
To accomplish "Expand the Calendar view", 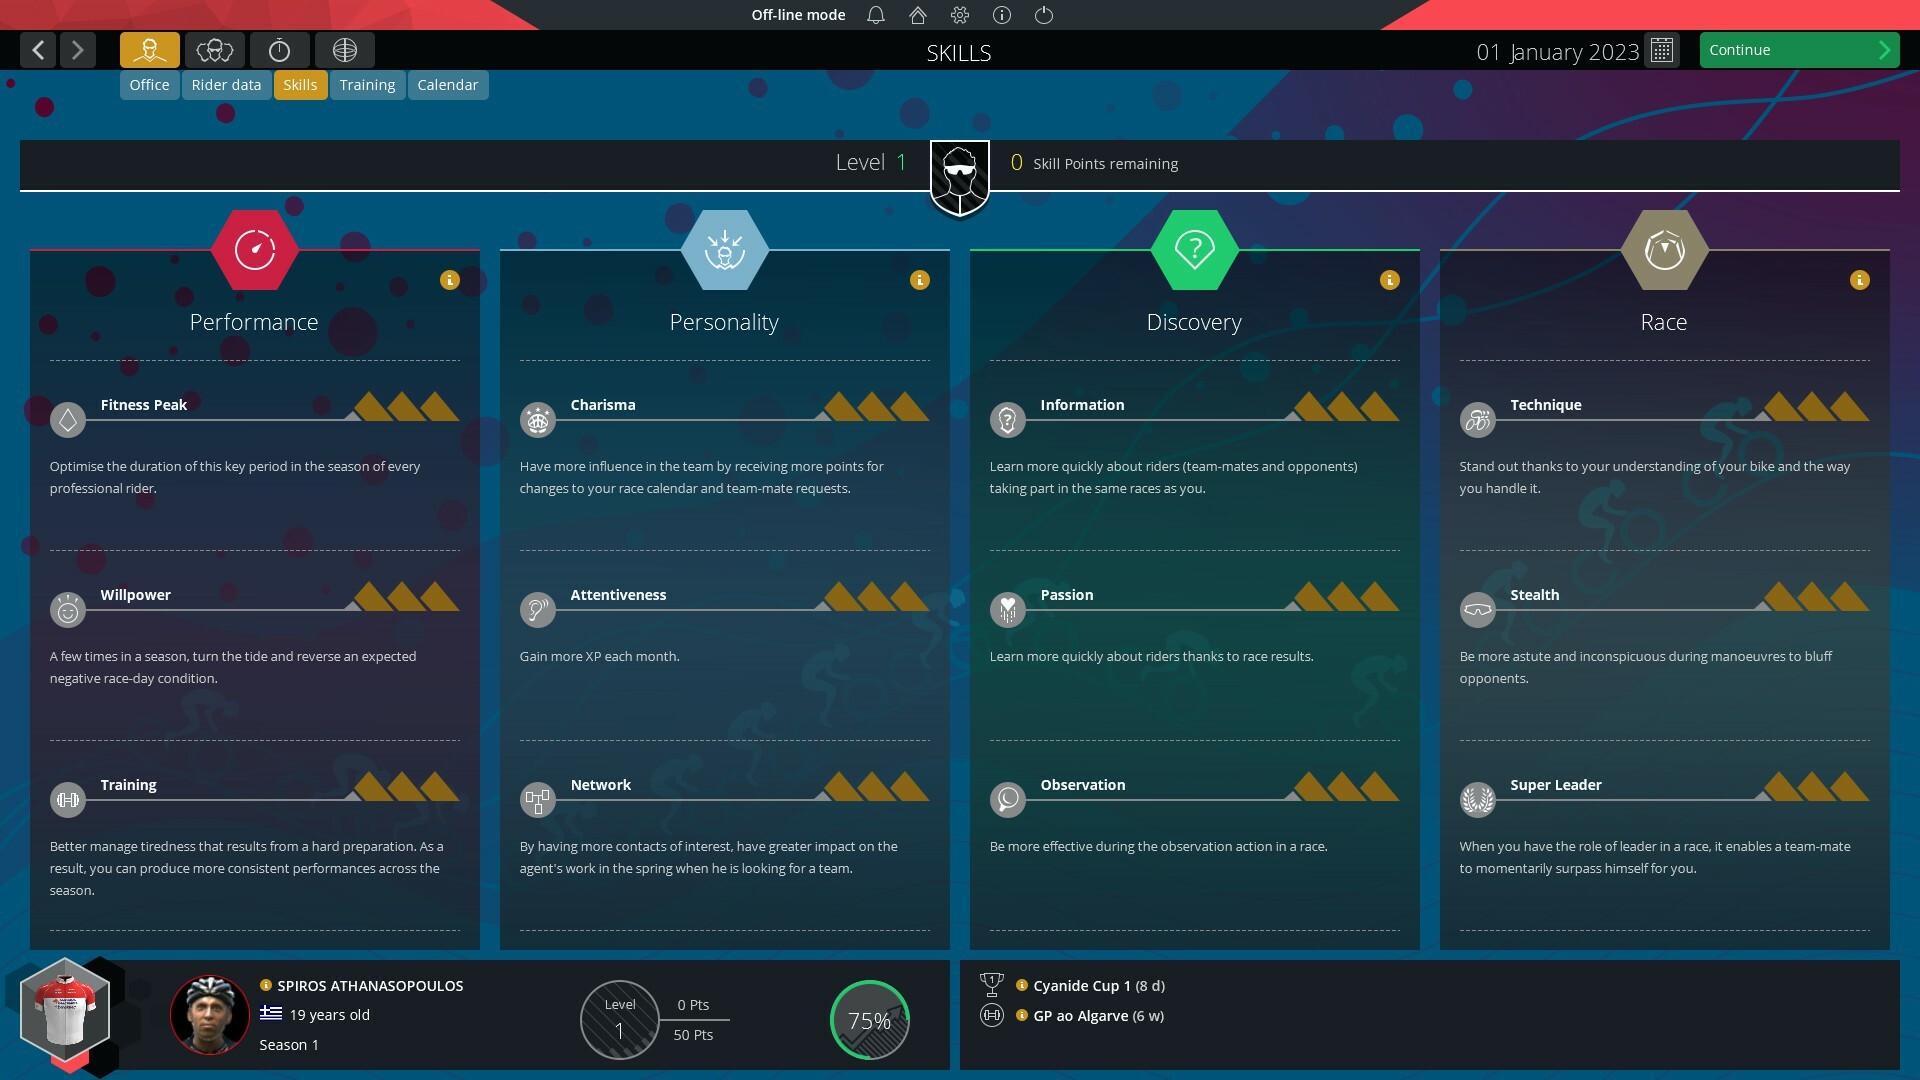I will coord(447,83).
